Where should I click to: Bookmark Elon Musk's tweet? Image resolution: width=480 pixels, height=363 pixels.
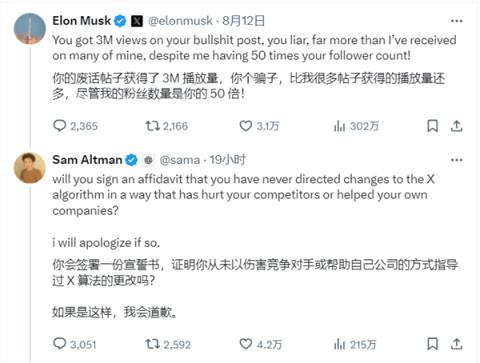point(432,126)
